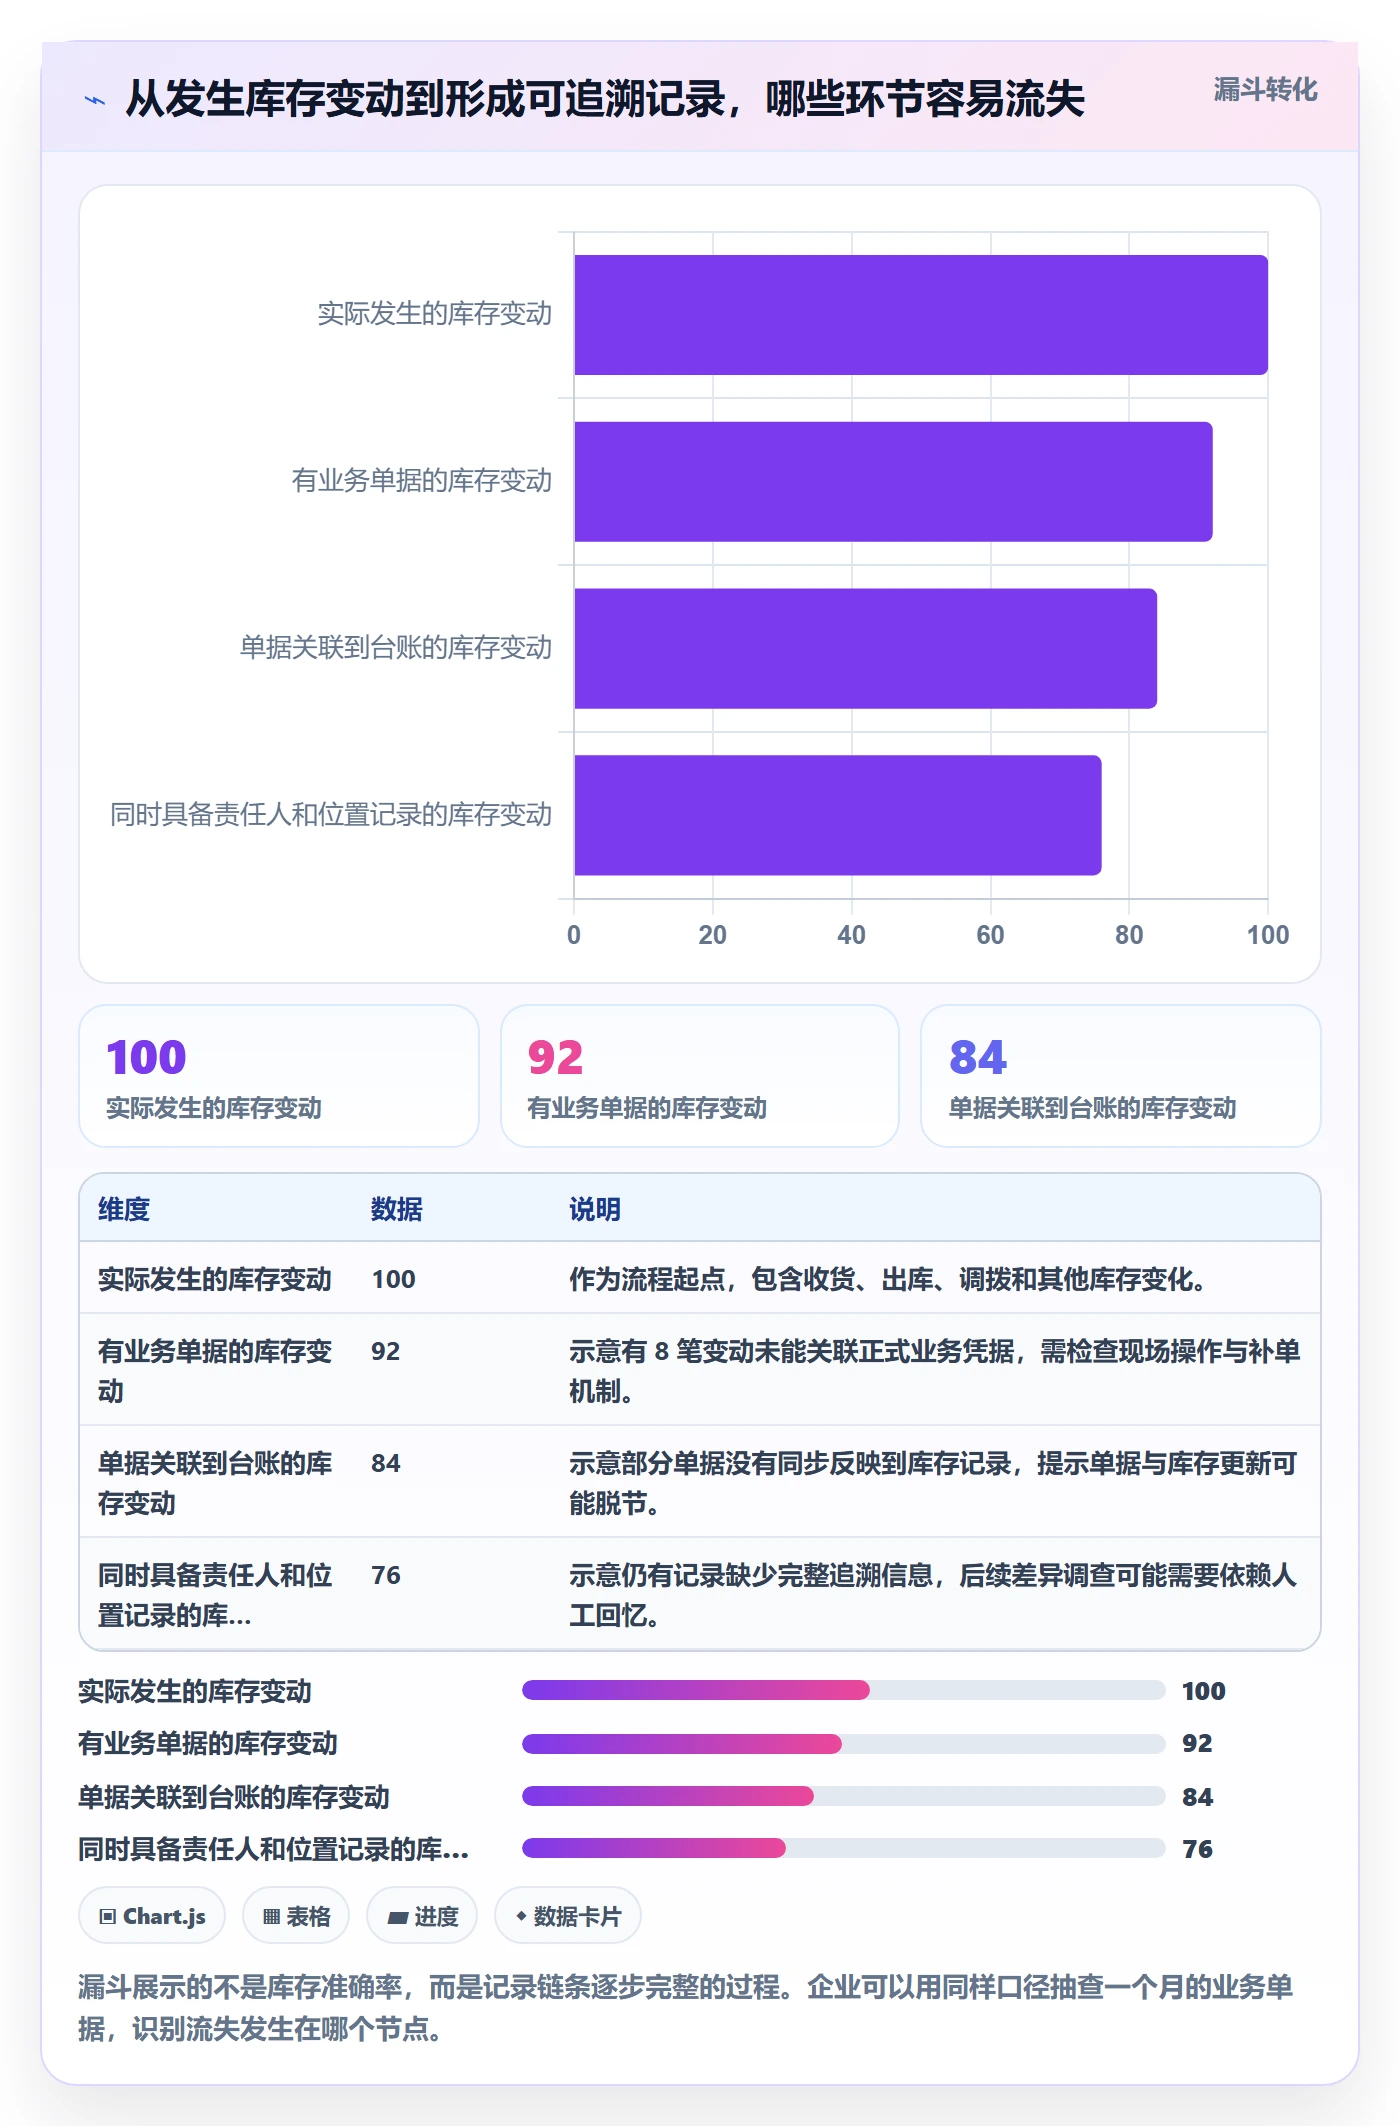The height and width of the screenshot is (2126, 1400).
Task: Click the chart title 从发生库存变动到形成可追溯记录
Action: coord(605,99)
